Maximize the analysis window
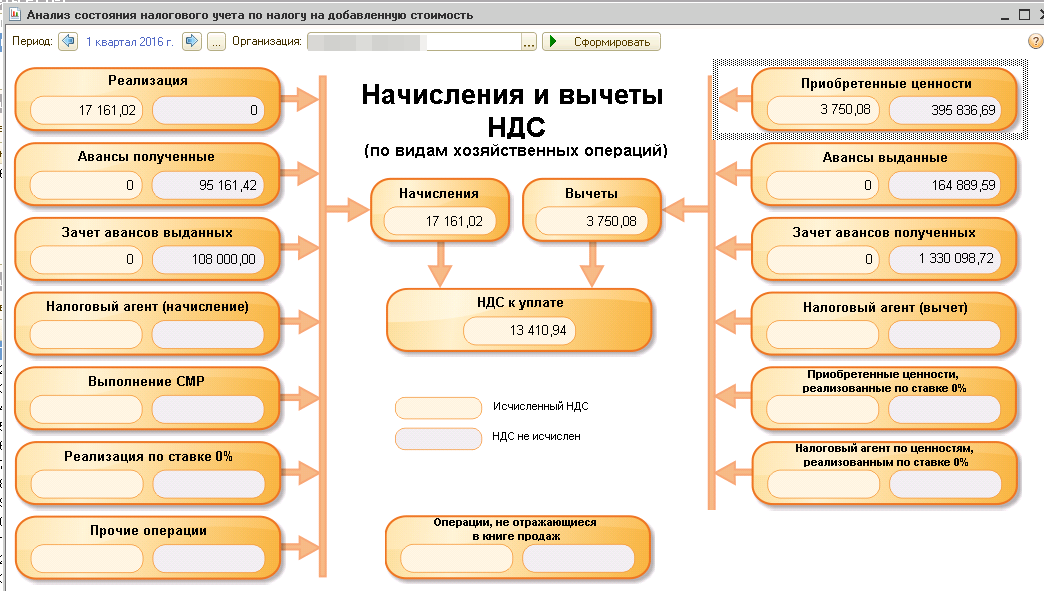 click(x=1022, y=15)
